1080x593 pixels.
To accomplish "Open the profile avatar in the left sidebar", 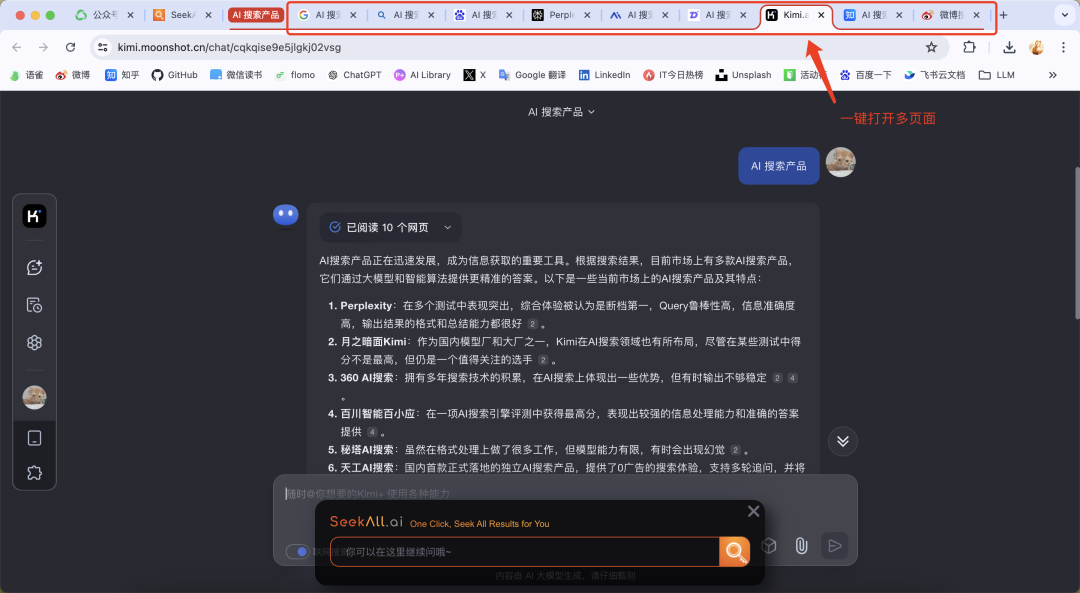I will (34, 397).
